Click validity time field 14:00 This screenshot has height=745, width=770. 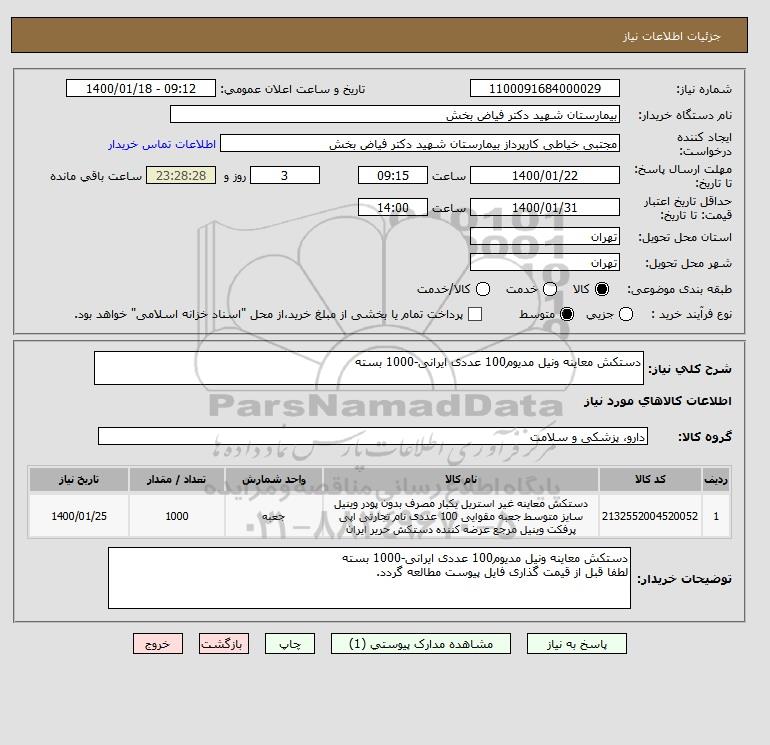click(393, 207)
